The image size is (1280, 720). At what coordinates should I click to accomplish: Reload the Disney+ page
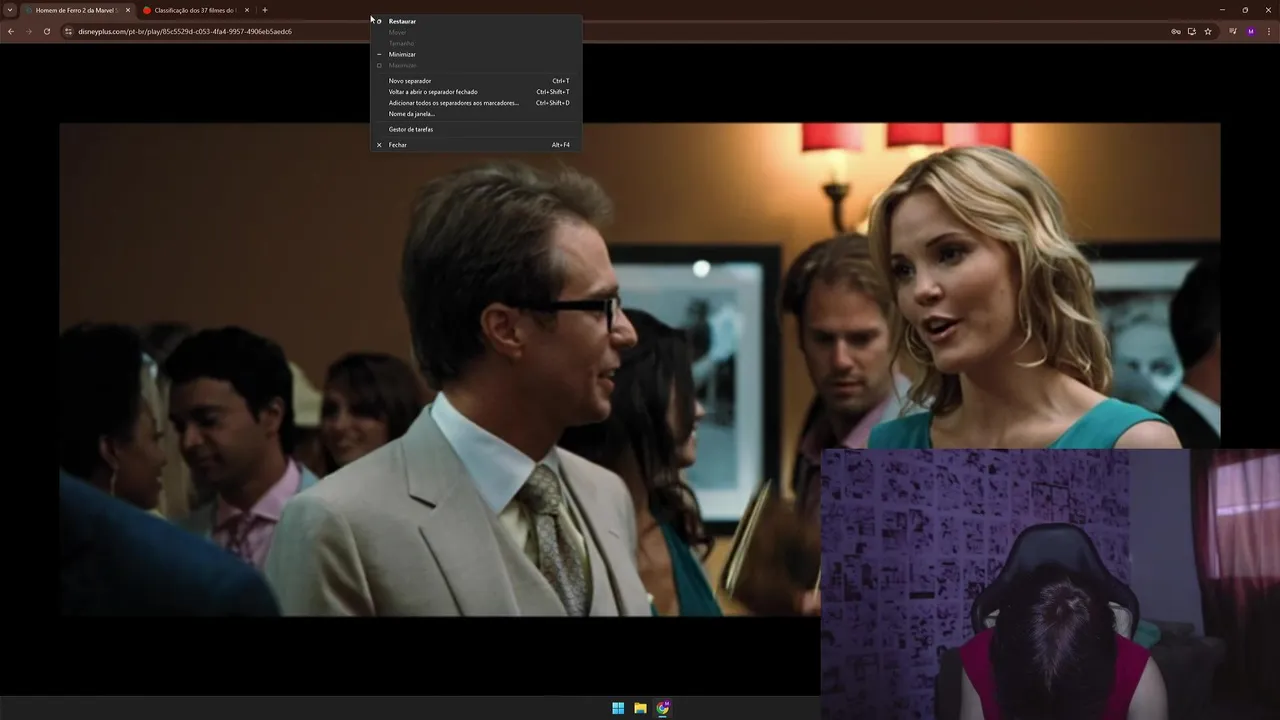(46, 31)
